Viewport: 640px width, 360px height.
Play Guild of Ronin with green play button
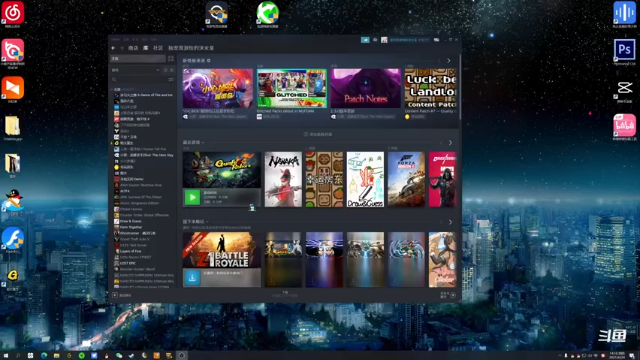[192, 197]
